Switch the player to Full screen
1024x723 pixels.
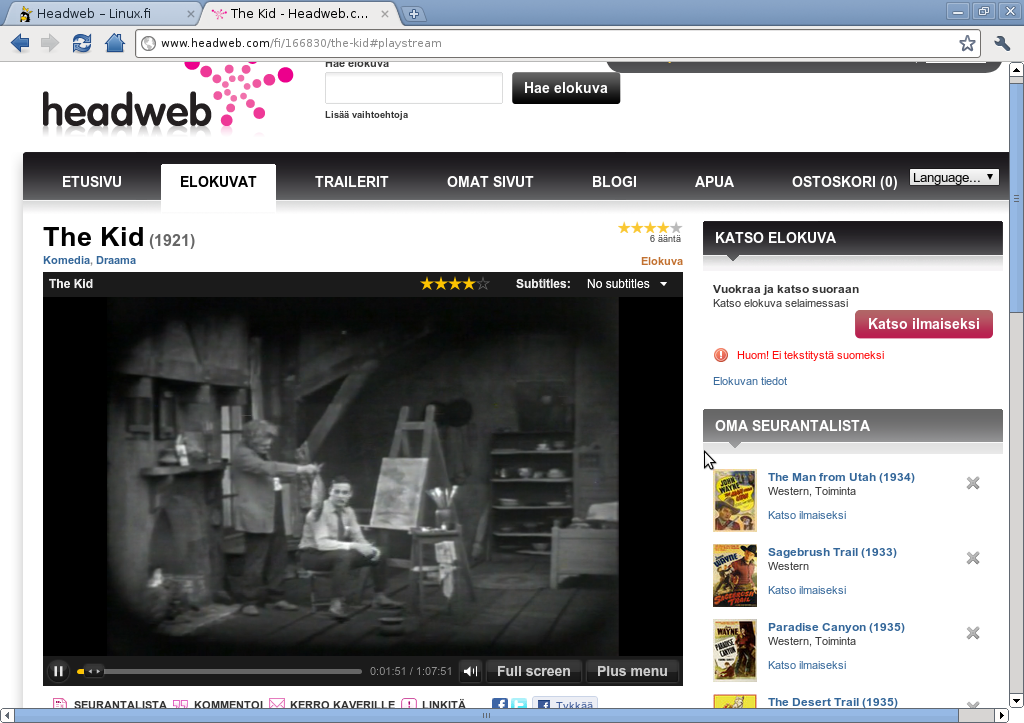pos(533,671)
